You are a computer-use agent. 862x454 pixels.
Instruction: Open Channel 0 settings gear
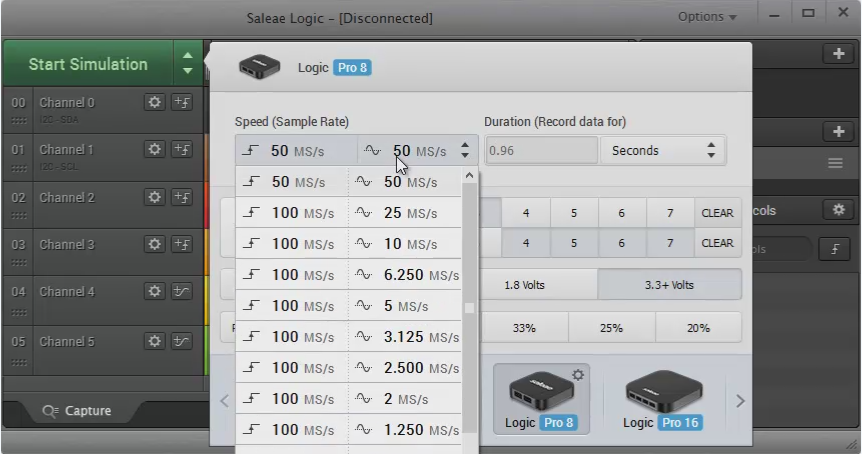click(x=154, y=102)
